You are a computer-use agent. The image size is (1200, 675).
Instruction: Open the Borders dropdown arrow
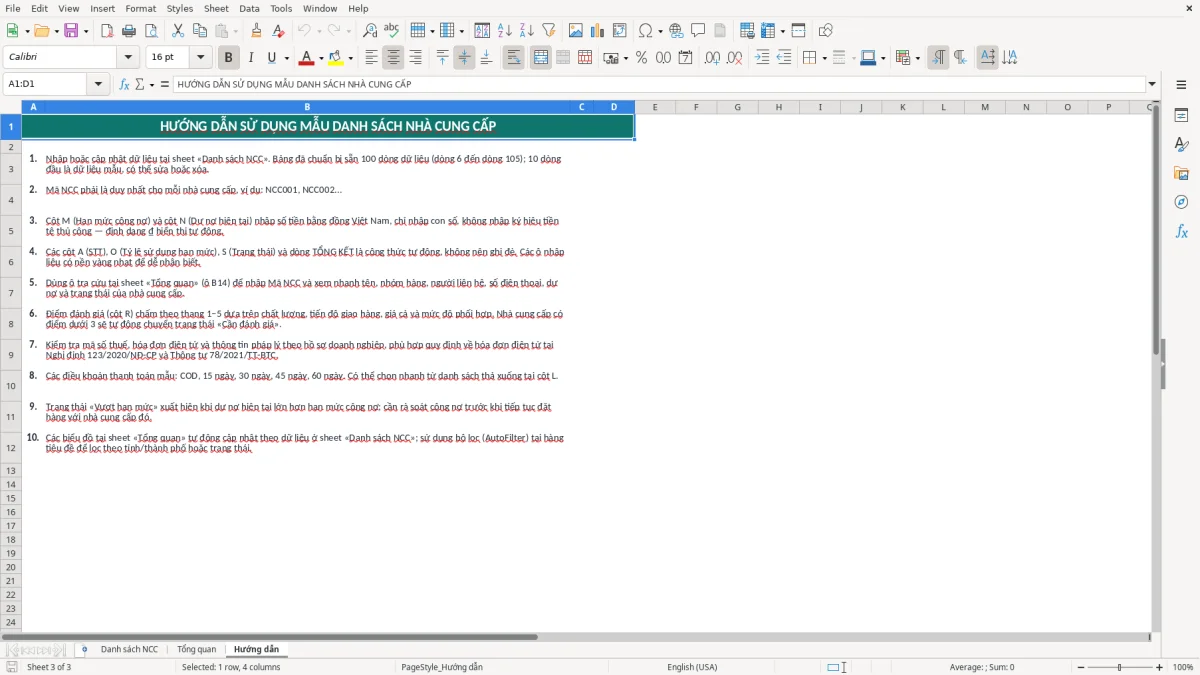pos(824,58)
